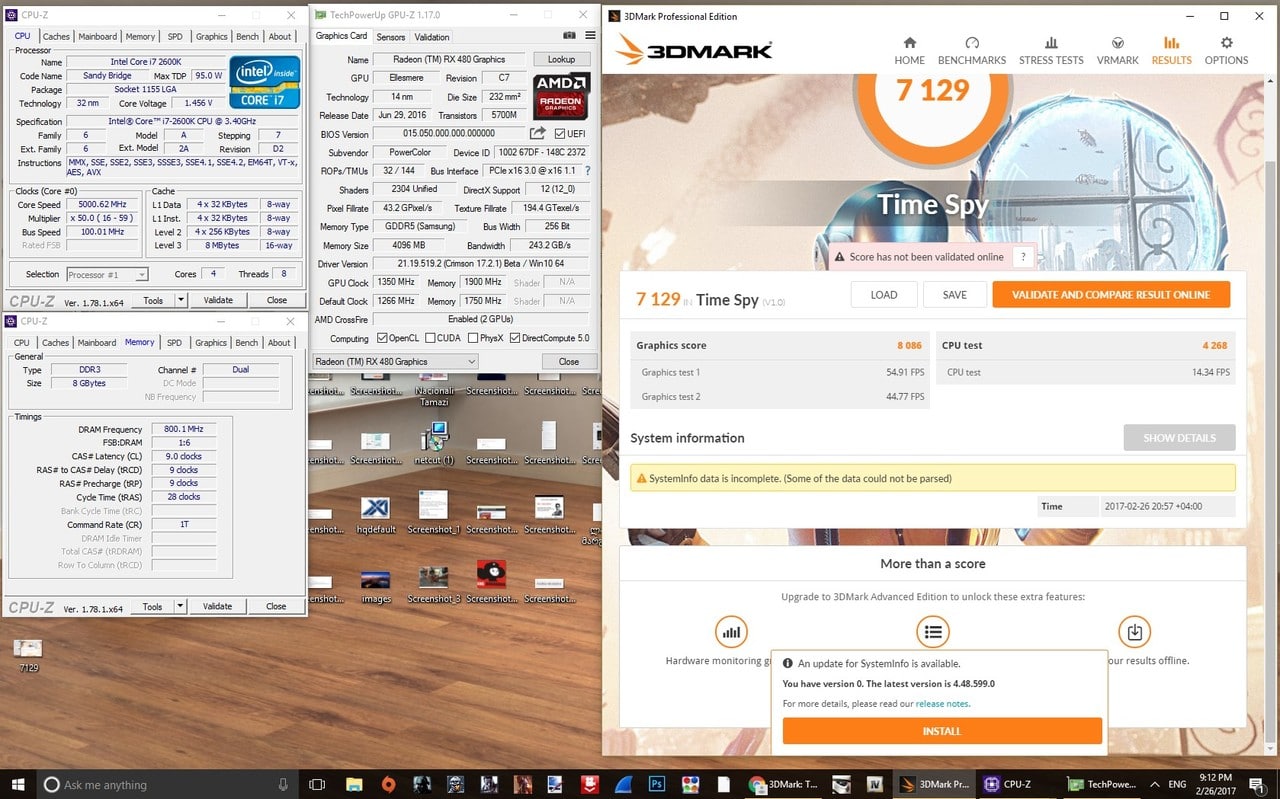Open About tab in bottom CPU-Z Memory window
1280x799 pixels.
tap(279, 343)
